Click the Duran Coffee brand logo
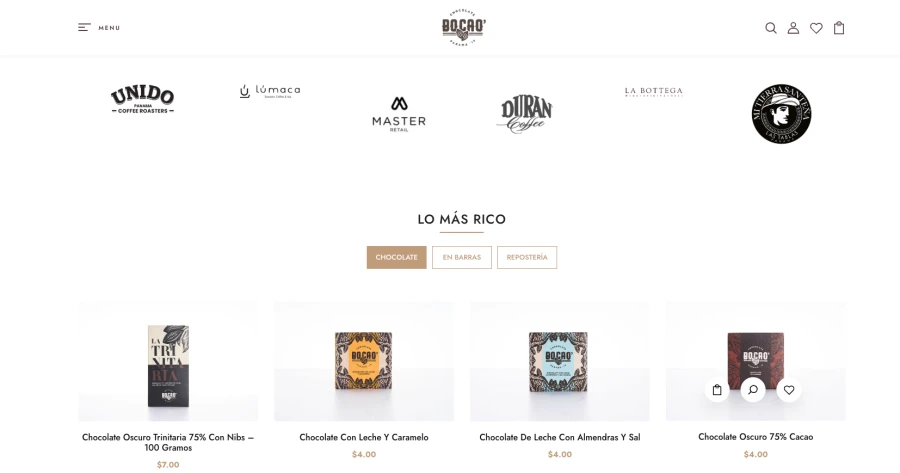Viewport: 900px width, 473px height. pyautogui.click(x=526, y=114)
